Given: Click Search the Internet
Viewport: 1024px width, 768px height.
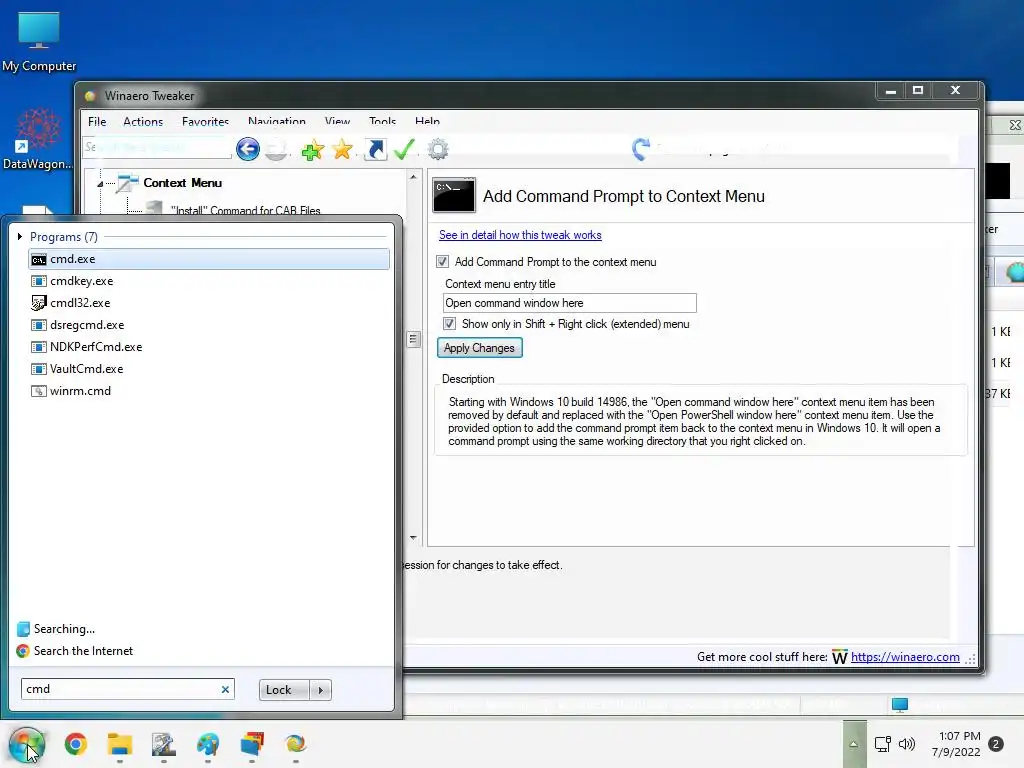Looking at the screenshot, I should pos(83,650).
